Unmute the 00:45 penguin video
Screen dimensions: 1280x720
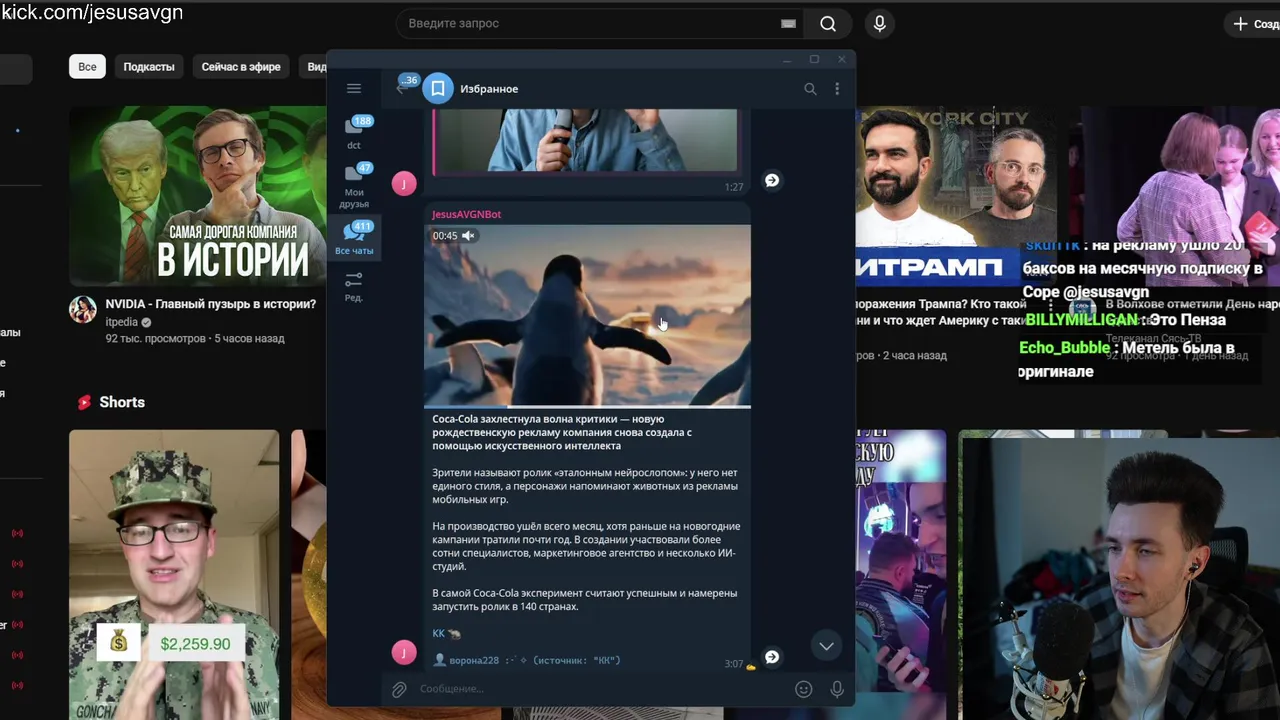tap(468, 236)
